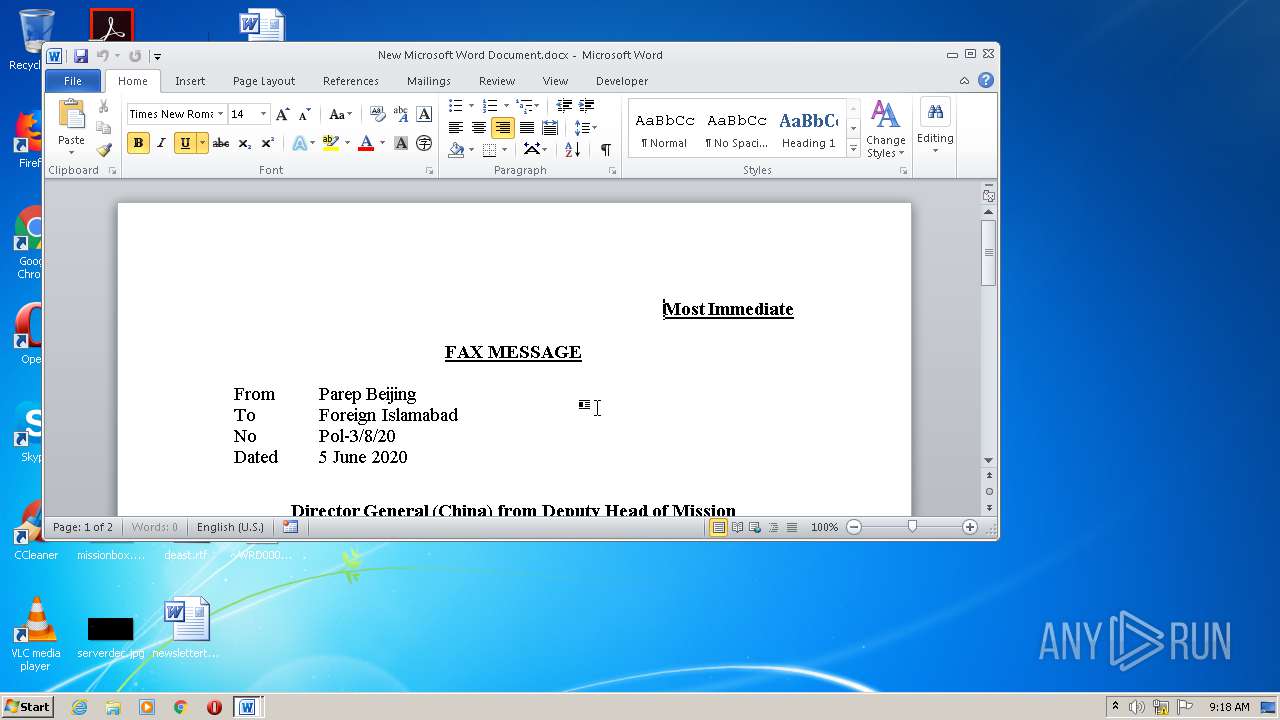This screenshot has width=1280, height=720.
Task: Click vertical scrollbar thumb
Action: [989, 252]
